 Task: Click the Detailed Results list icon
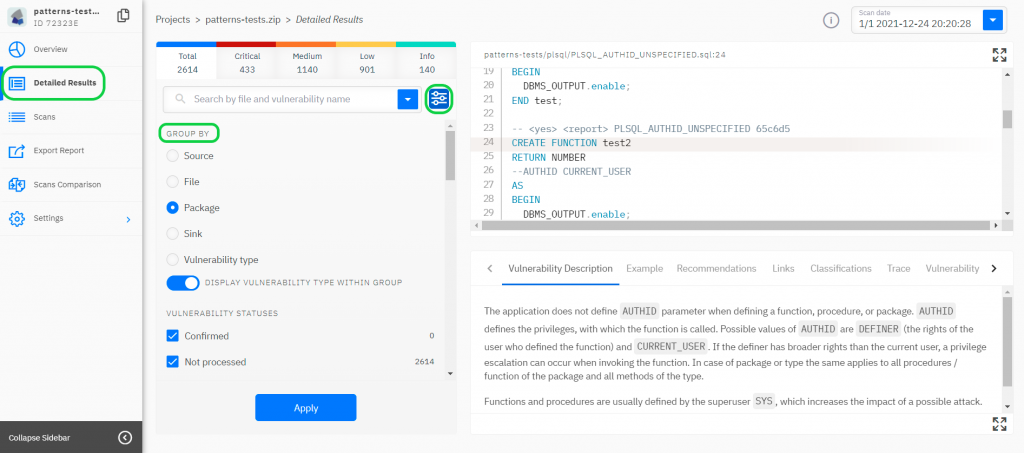click(17, 83)
